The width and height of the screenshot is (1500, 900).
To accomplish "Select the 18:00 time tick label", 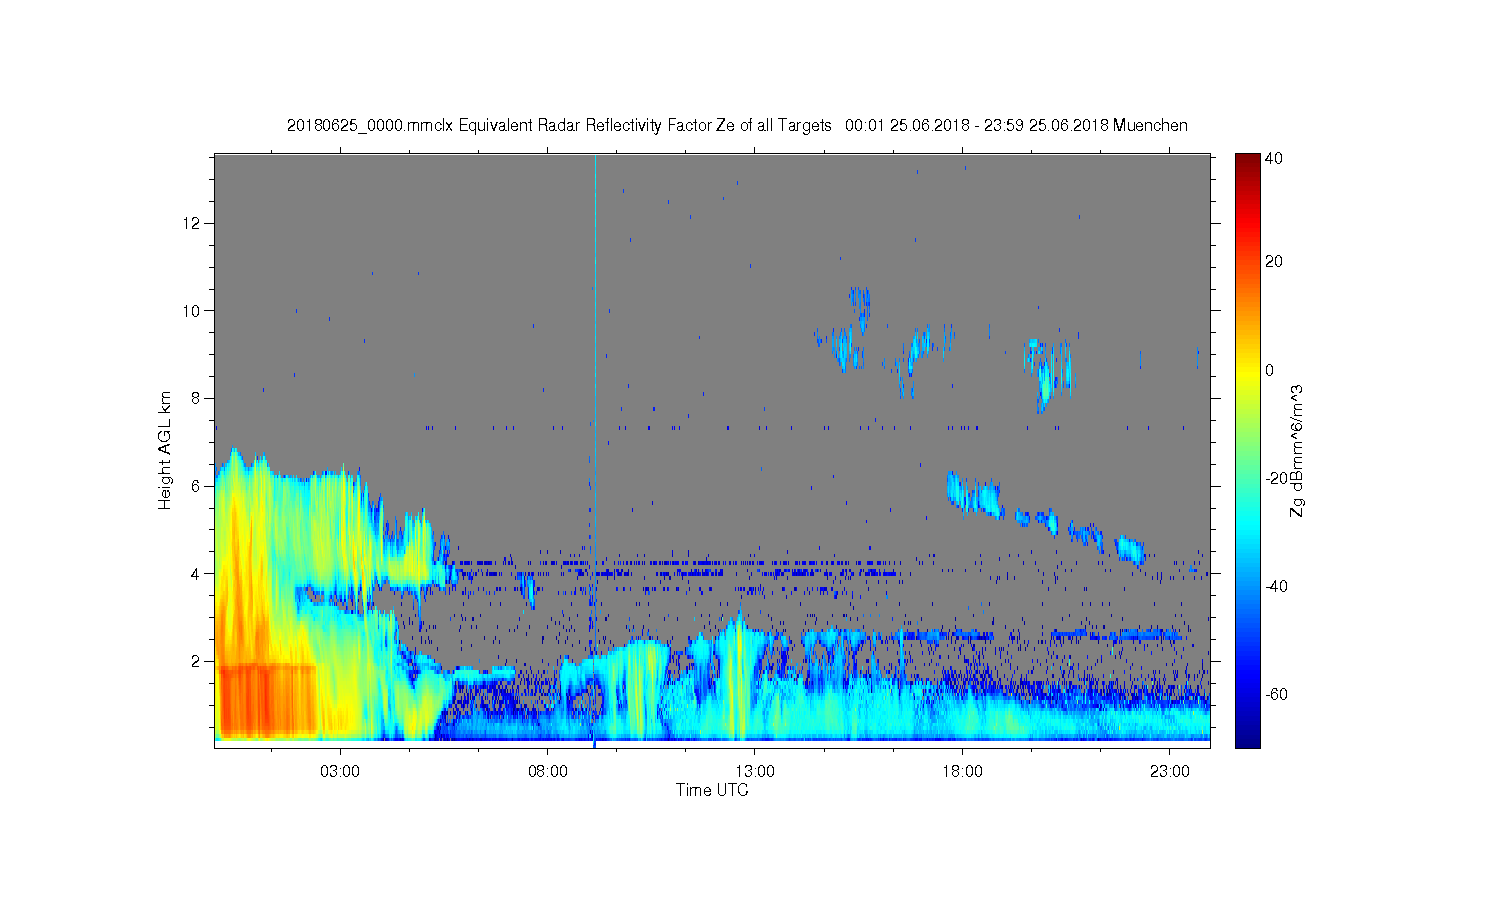I will point(963,772).
